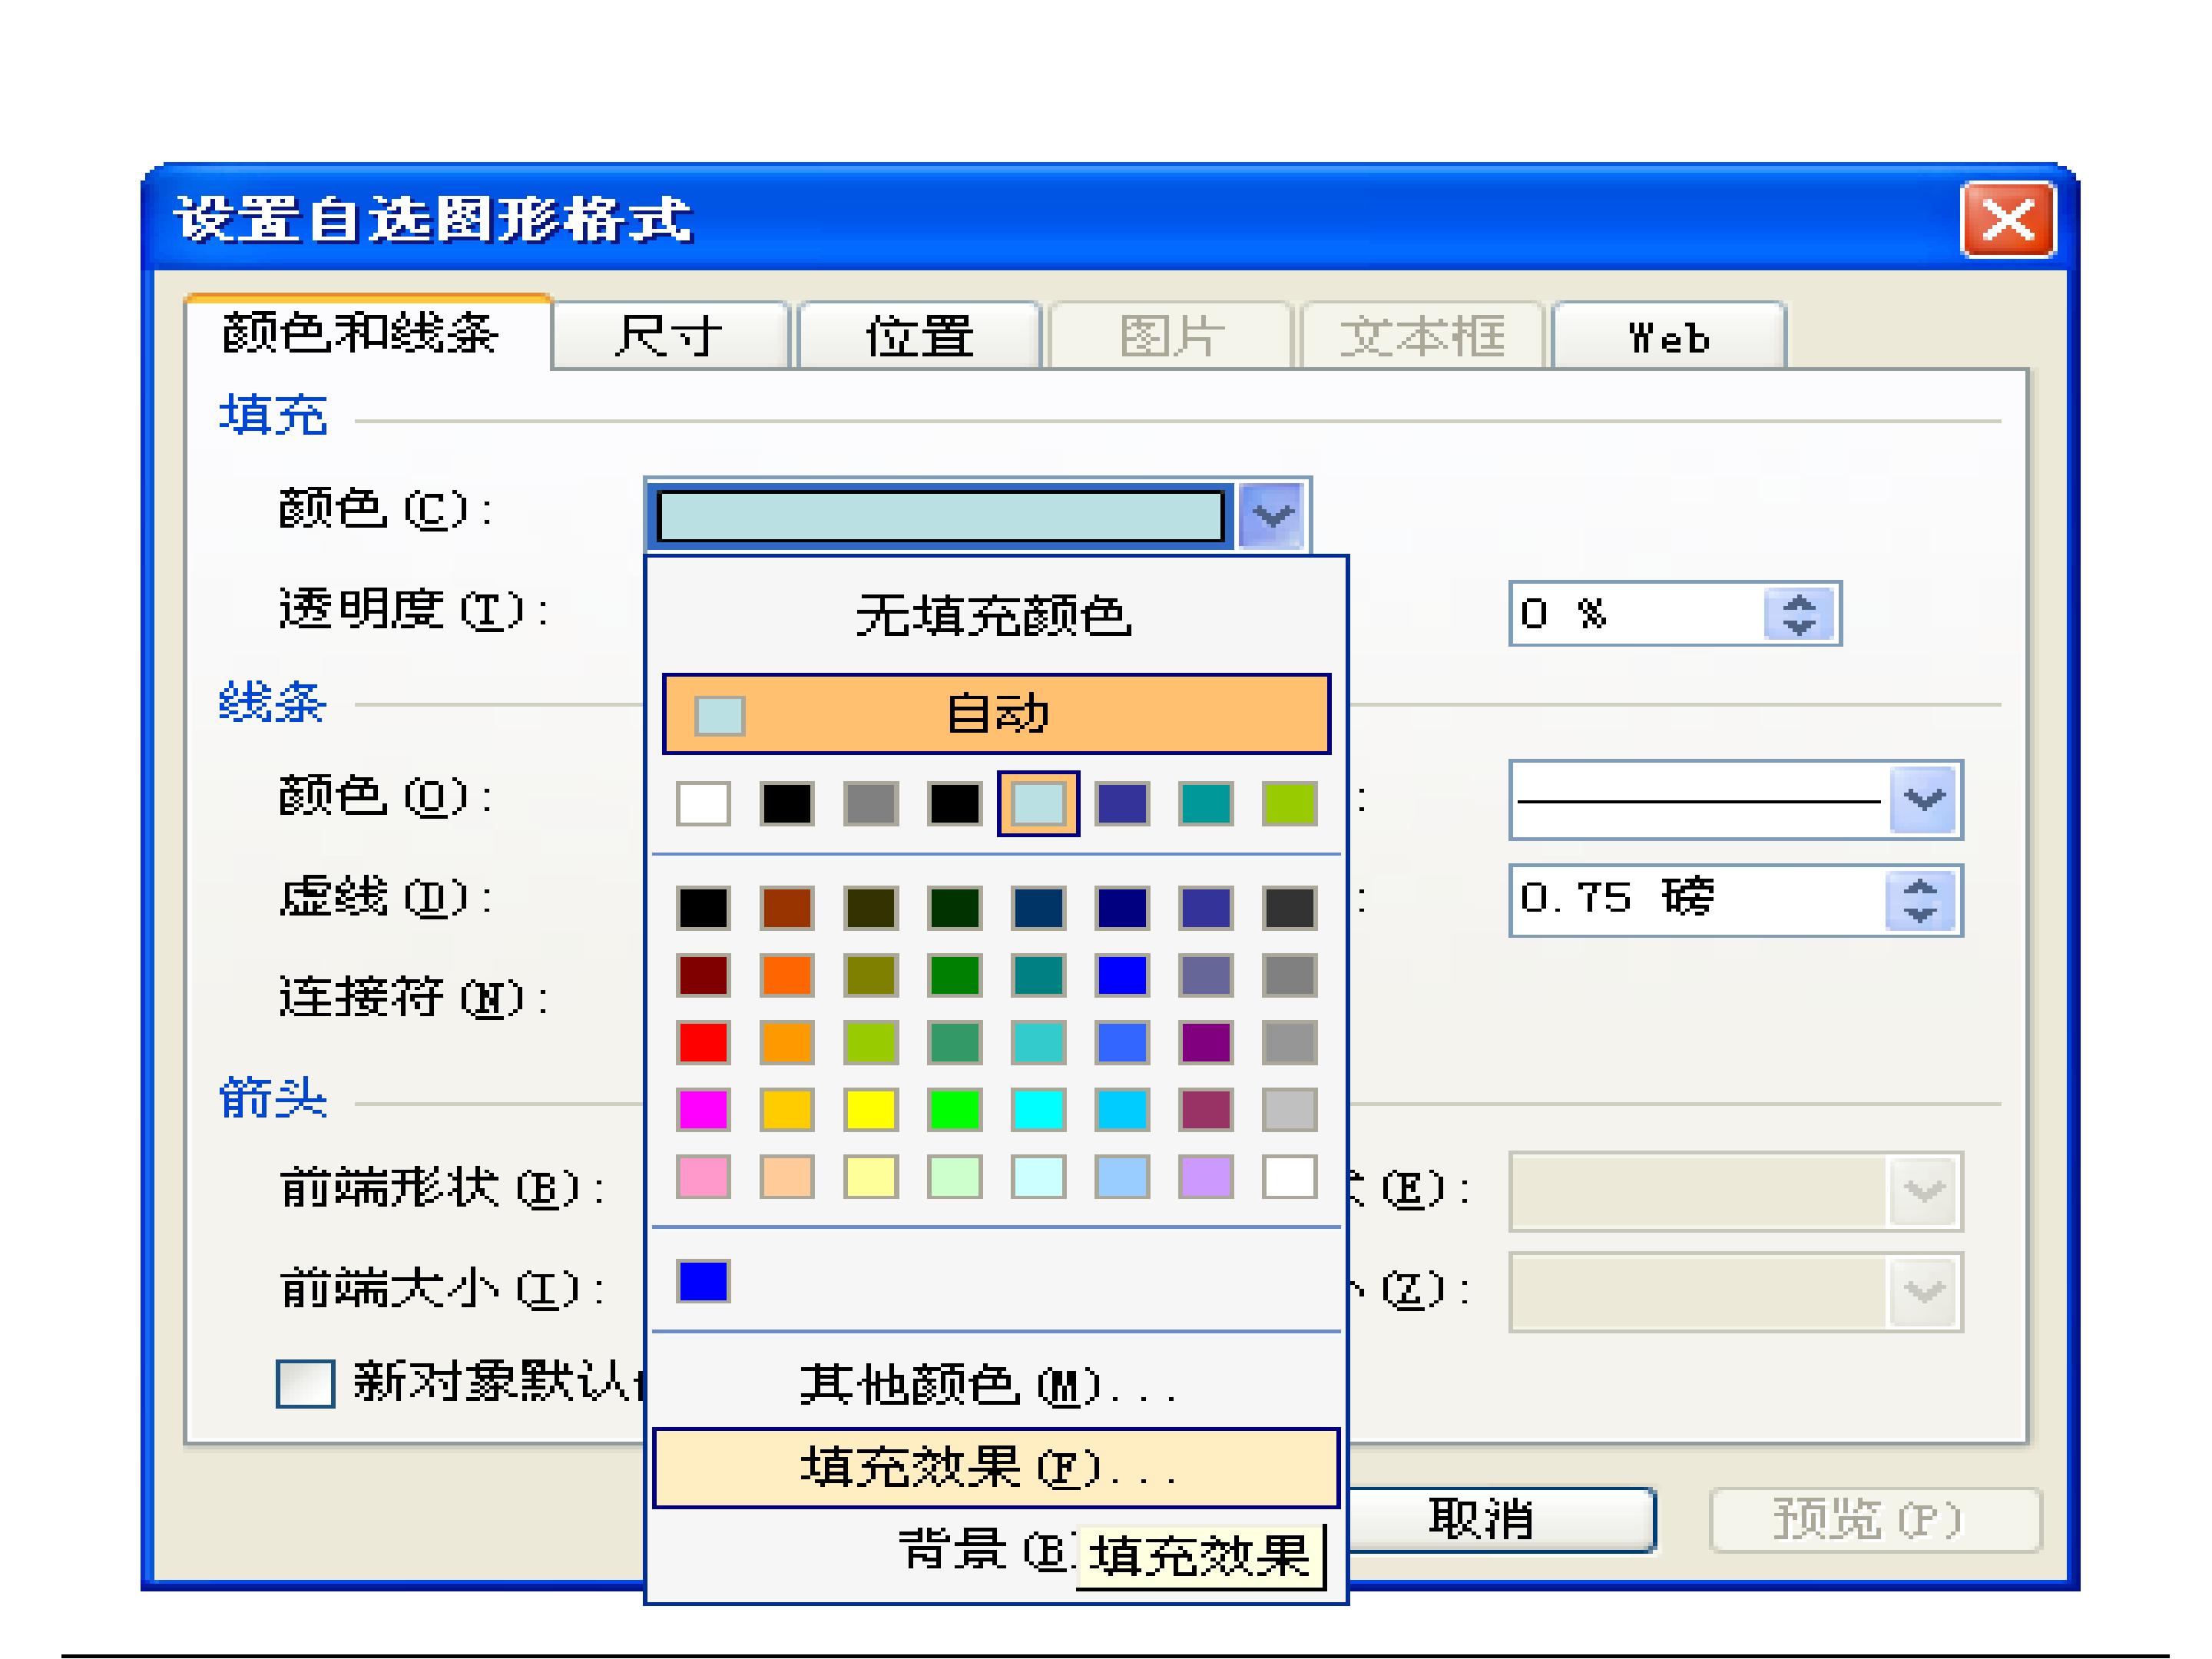Pick the magenta color swatch

coord(703,1109)
